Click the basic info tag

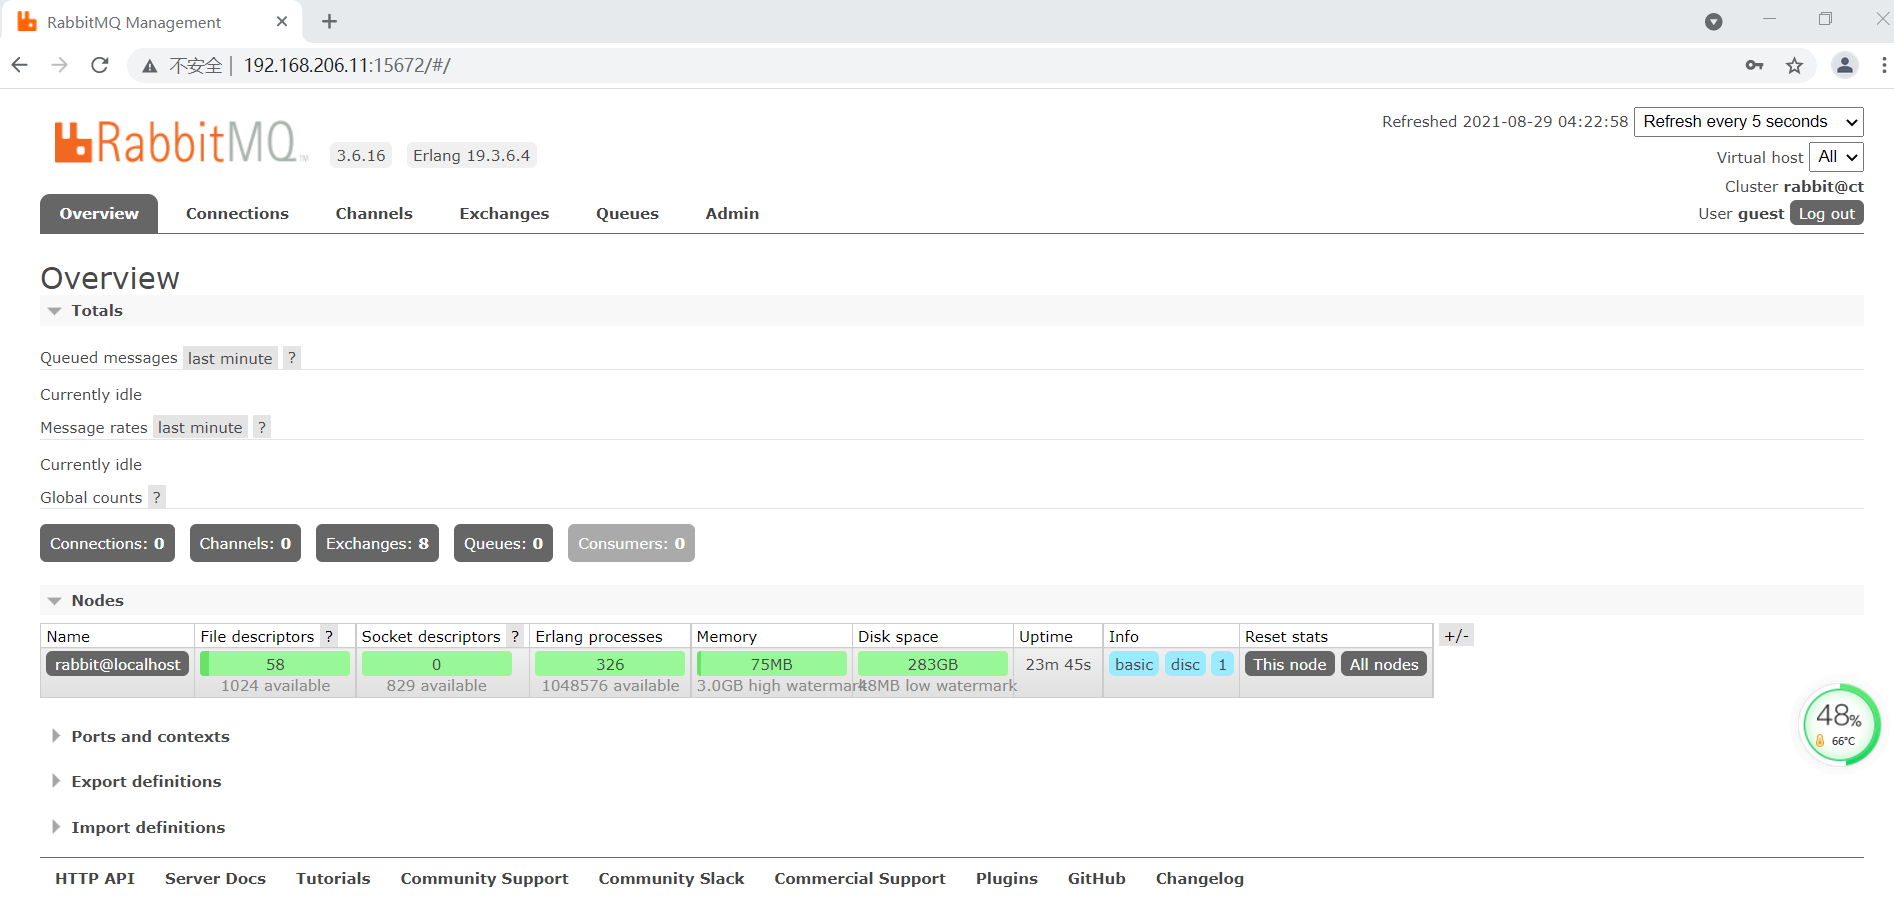1134,664
